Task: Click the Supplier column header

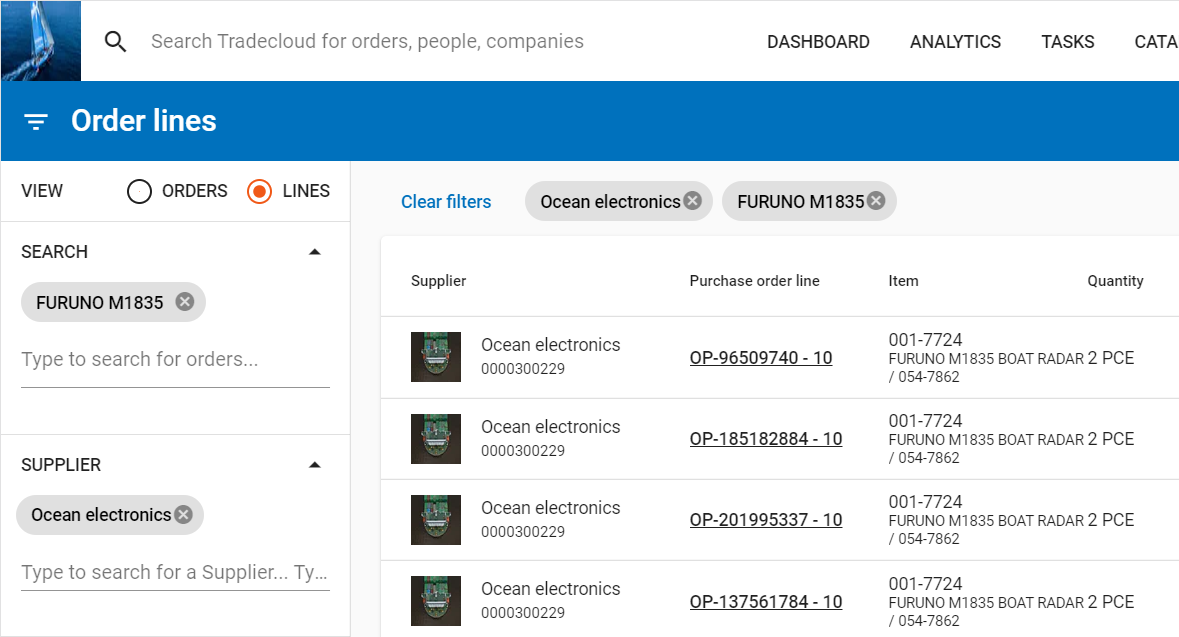Action: click(438, 281)
